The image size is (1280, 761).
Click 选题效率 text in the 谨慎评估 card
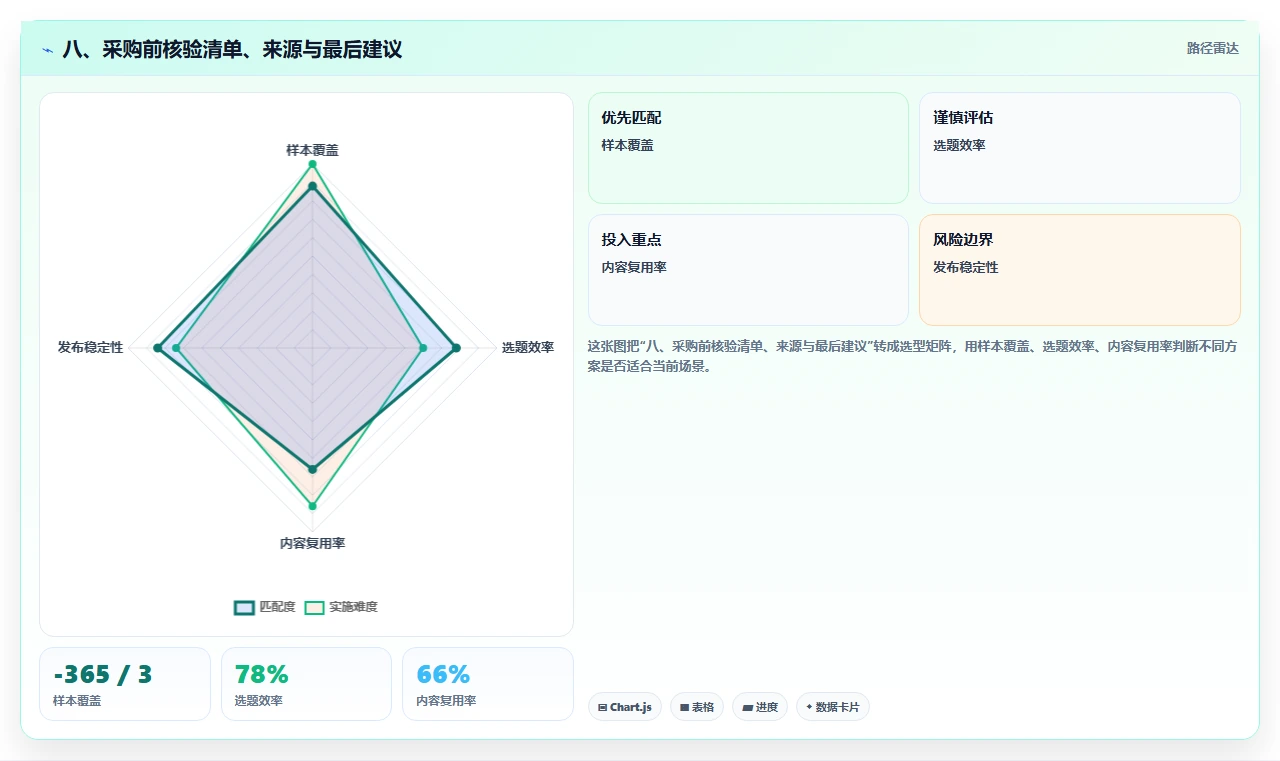coord(959,145)
